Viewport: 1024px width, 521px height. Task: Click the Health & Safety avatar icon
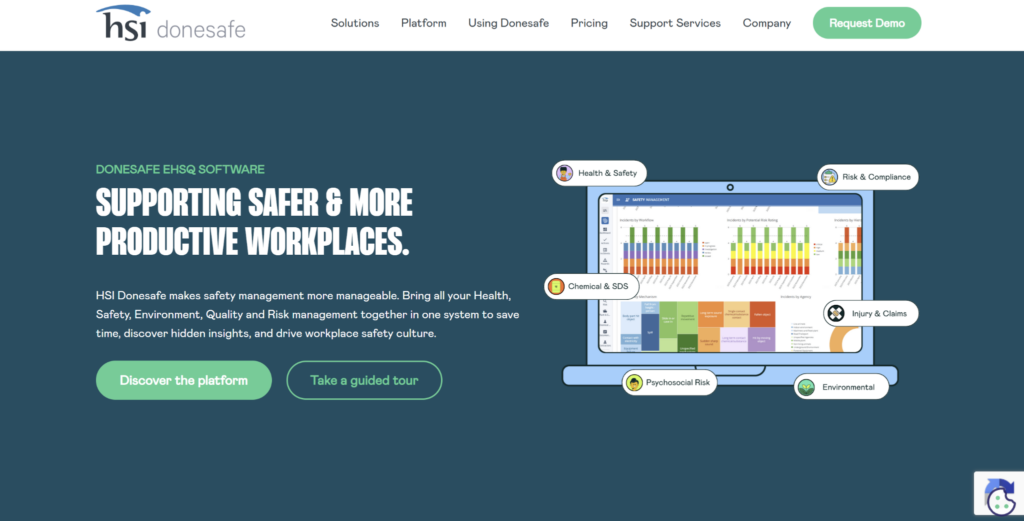564,173
